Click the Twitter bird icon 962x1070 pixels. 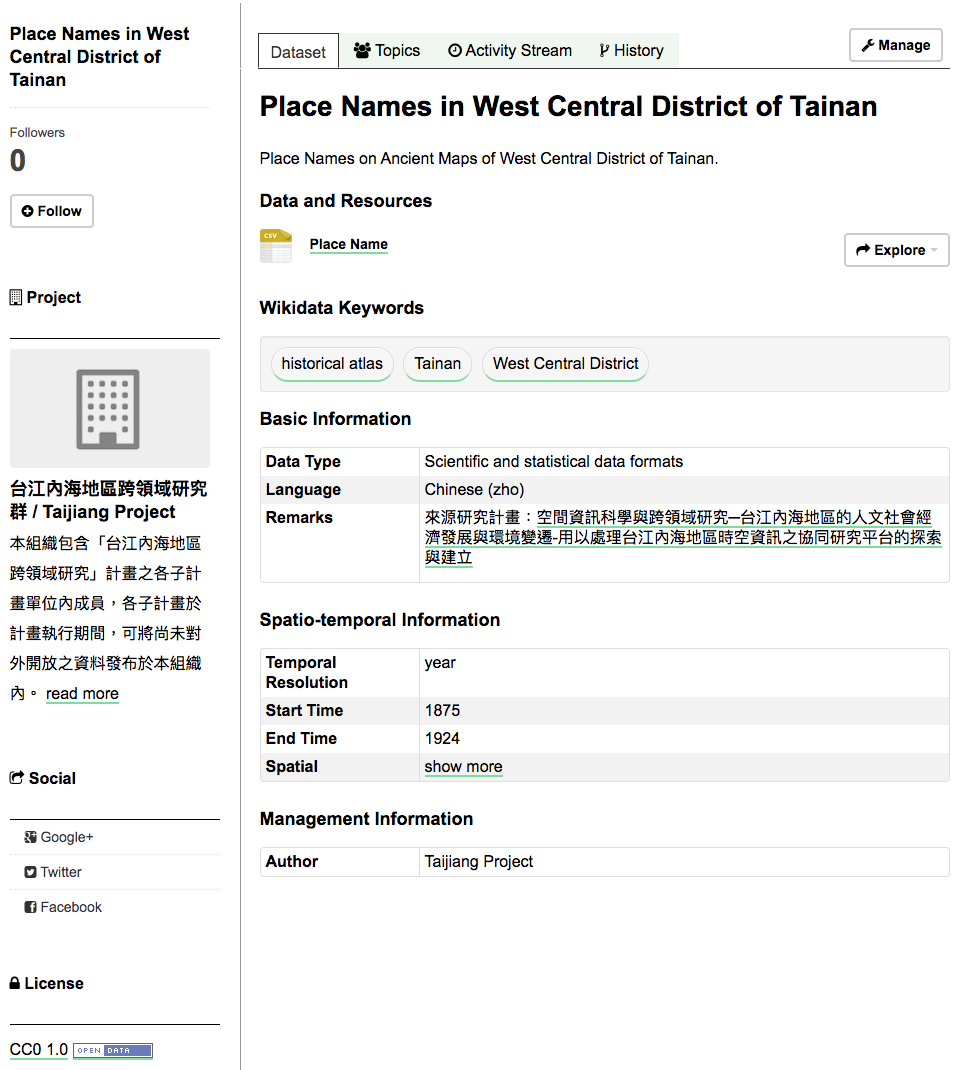click(31, 872)
